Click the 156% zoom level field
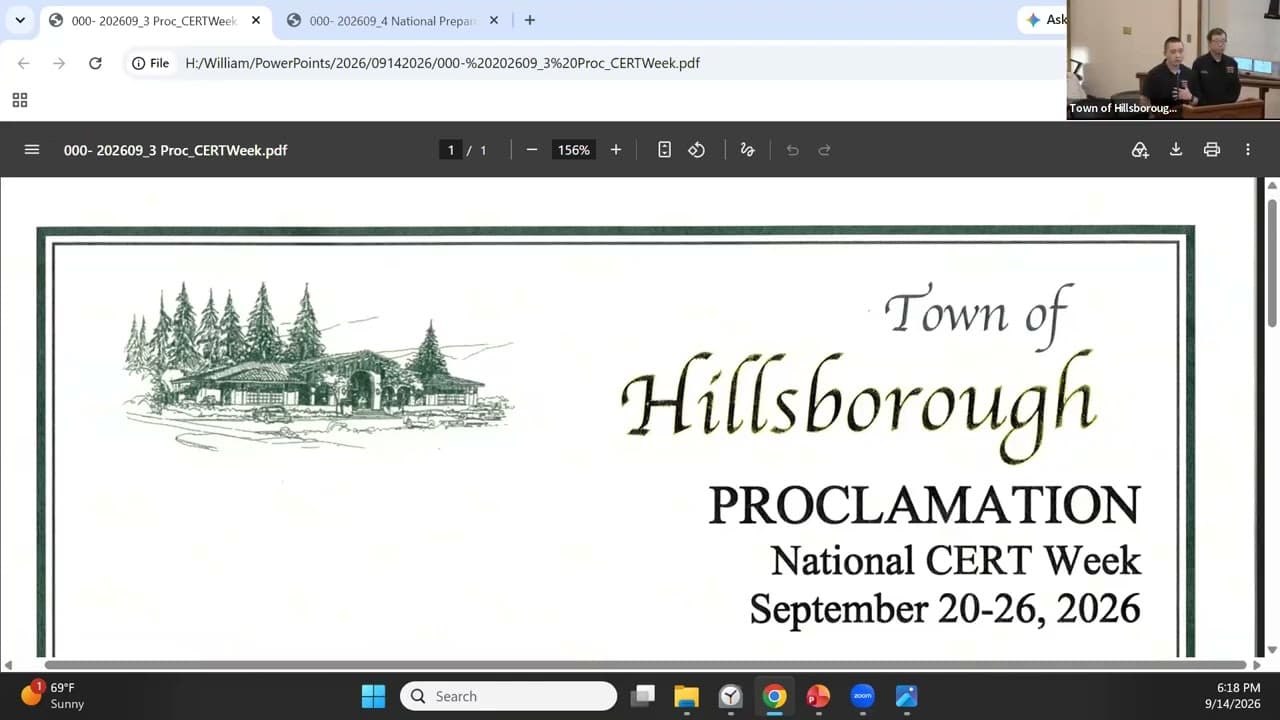Image resolution: width=1280 pixels, height=720 pixels. coord(574,150)
